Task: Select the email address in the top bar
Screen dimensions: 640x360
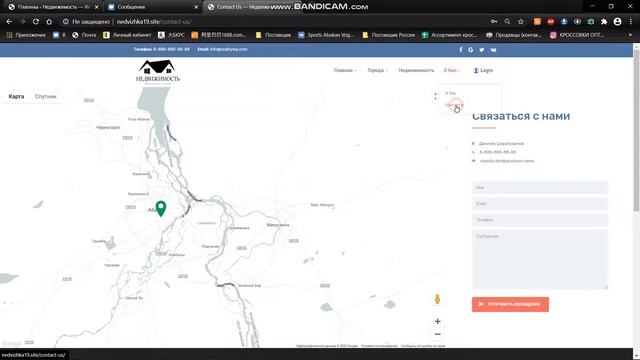Action: (229, 49)
